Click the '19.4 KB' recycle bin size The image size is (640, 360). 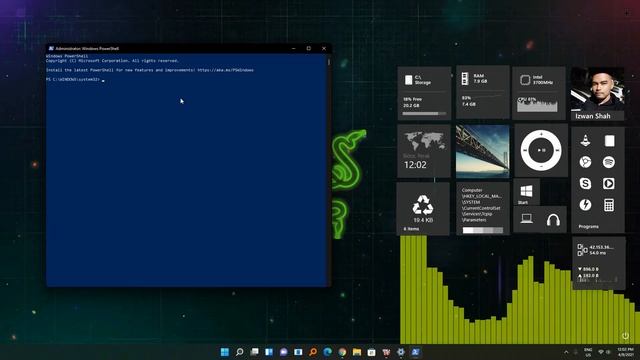(x=423, y=220)
